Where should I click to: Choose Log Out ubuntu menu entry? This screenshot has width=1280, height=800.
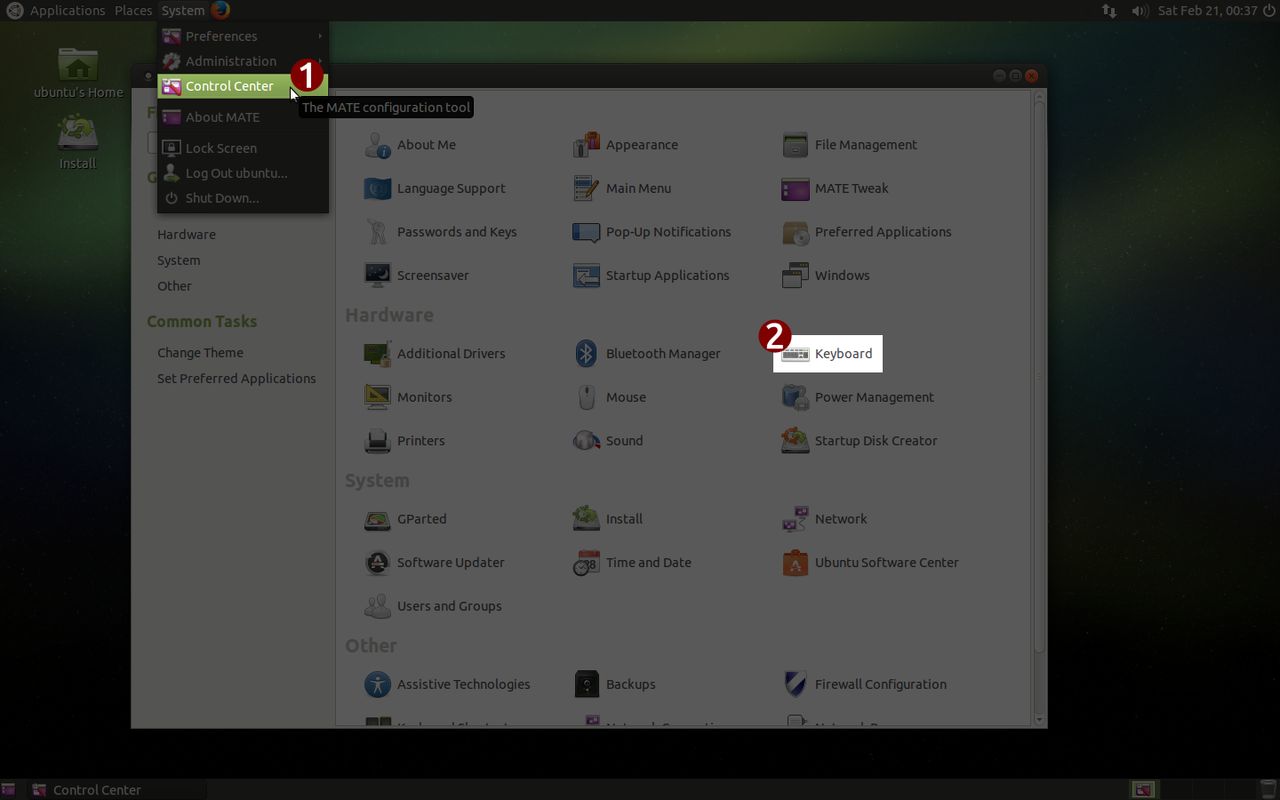click(x=243, y=173)
